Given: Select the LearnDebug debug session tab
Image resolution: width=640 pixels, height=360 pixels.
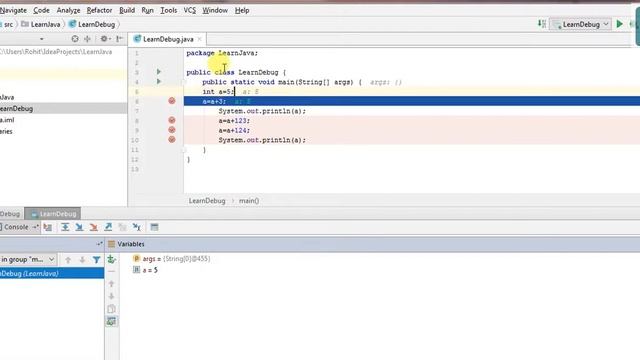Looking at the screenshot, I should click(53, 213).
